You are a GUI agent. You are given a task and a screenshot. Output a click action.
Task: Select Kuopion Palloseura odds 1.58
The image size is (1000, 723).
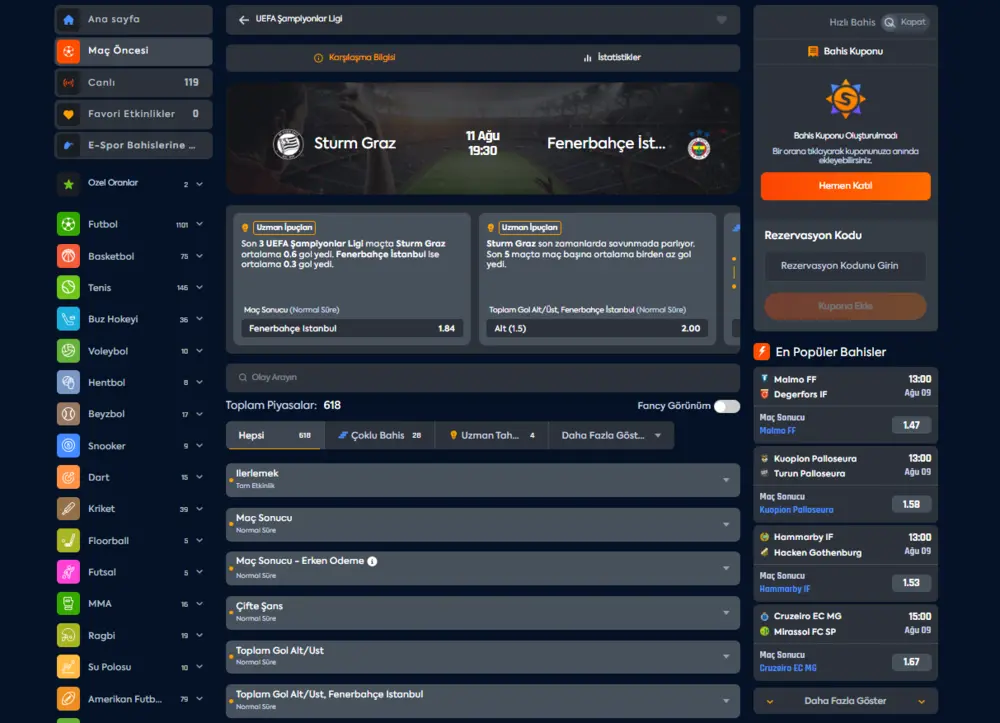[911, 504]
